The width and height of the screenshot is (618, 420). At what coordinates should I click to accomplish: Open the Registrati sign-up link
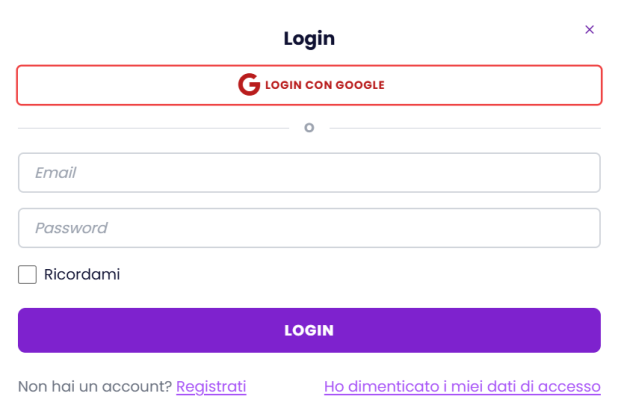[211, 386]
